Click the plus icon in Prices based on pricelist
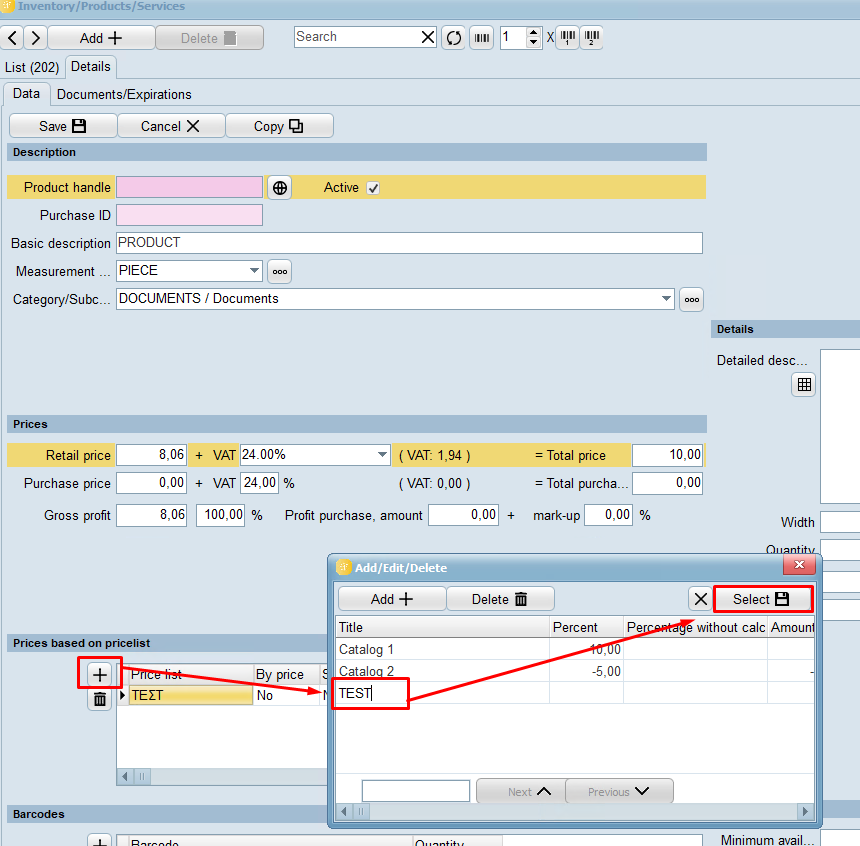The image size is (860, 846). tap(100, 674)
